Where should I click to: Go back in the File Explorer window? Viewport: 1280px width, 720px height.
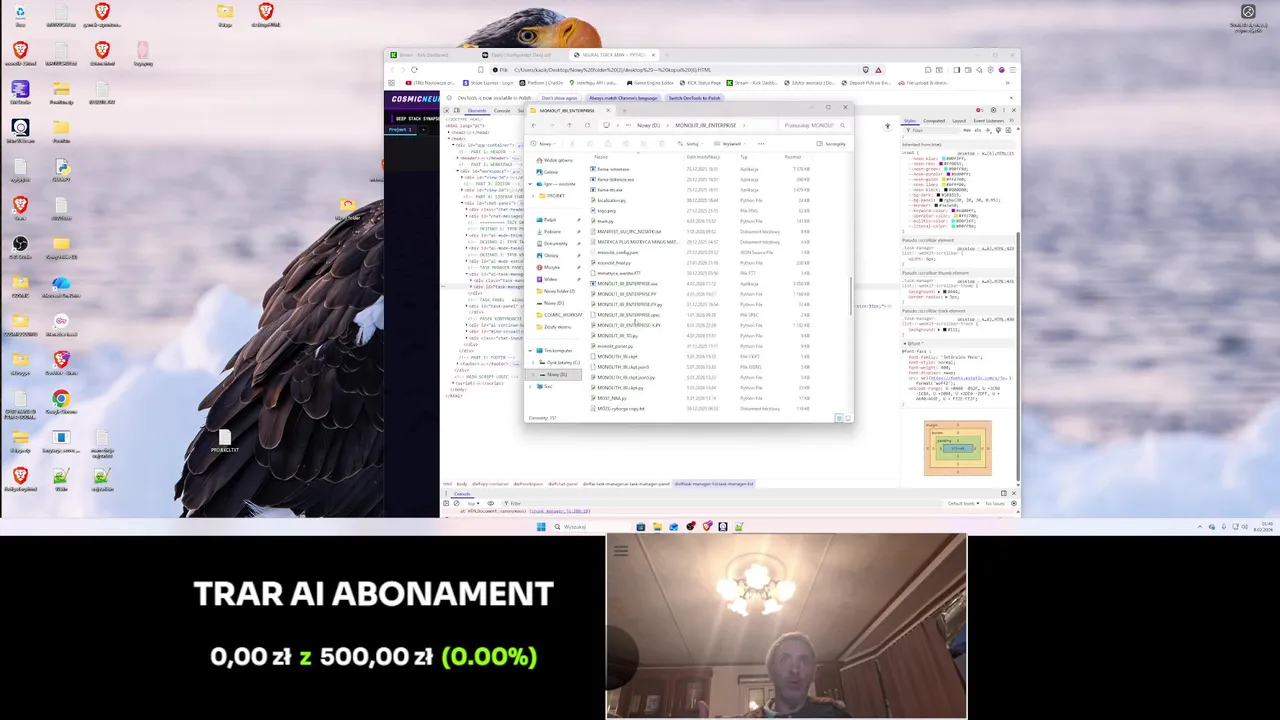pos(534,125)
